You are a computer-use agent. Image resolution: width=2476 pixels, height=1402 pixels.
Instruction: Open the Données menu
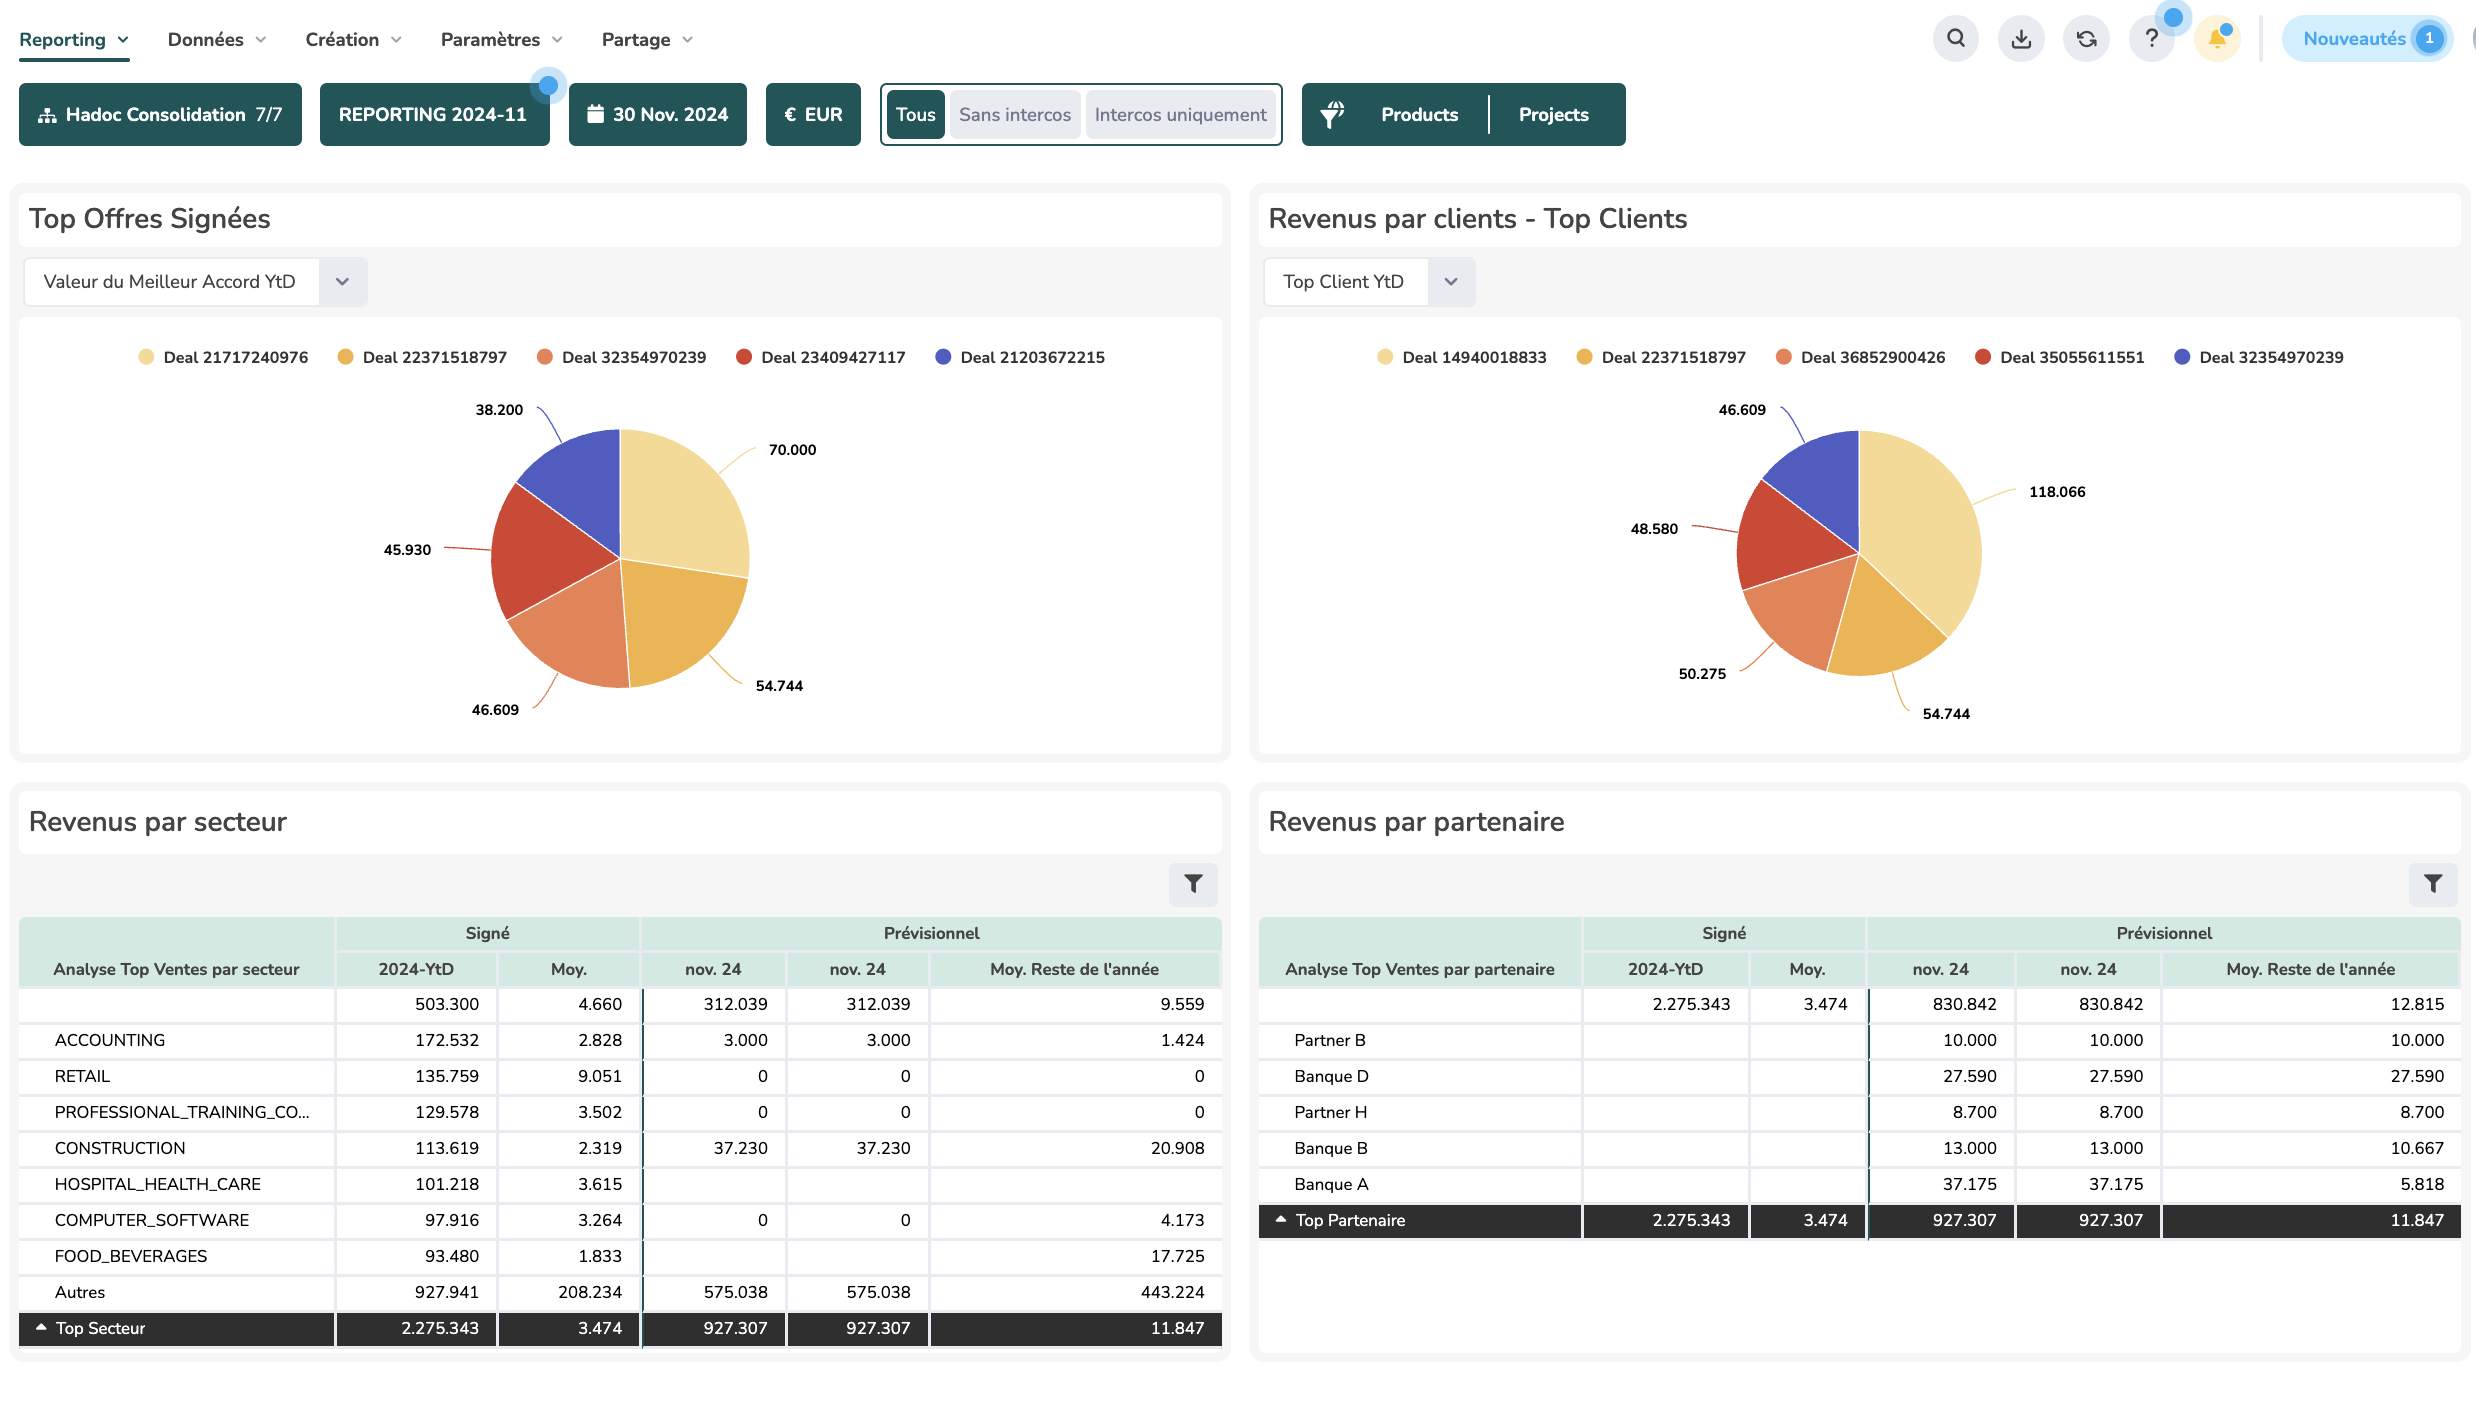217,40
